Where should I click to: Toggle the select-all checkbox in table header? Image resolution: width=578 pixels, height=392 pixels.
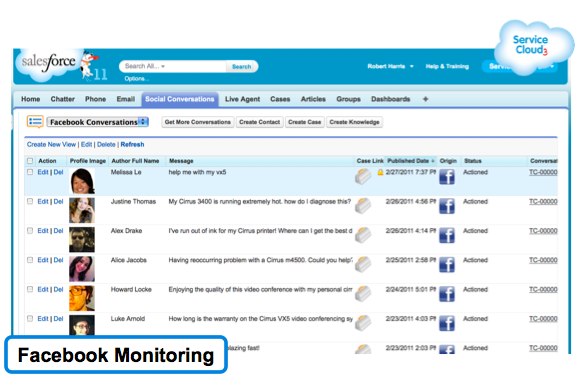30,161
